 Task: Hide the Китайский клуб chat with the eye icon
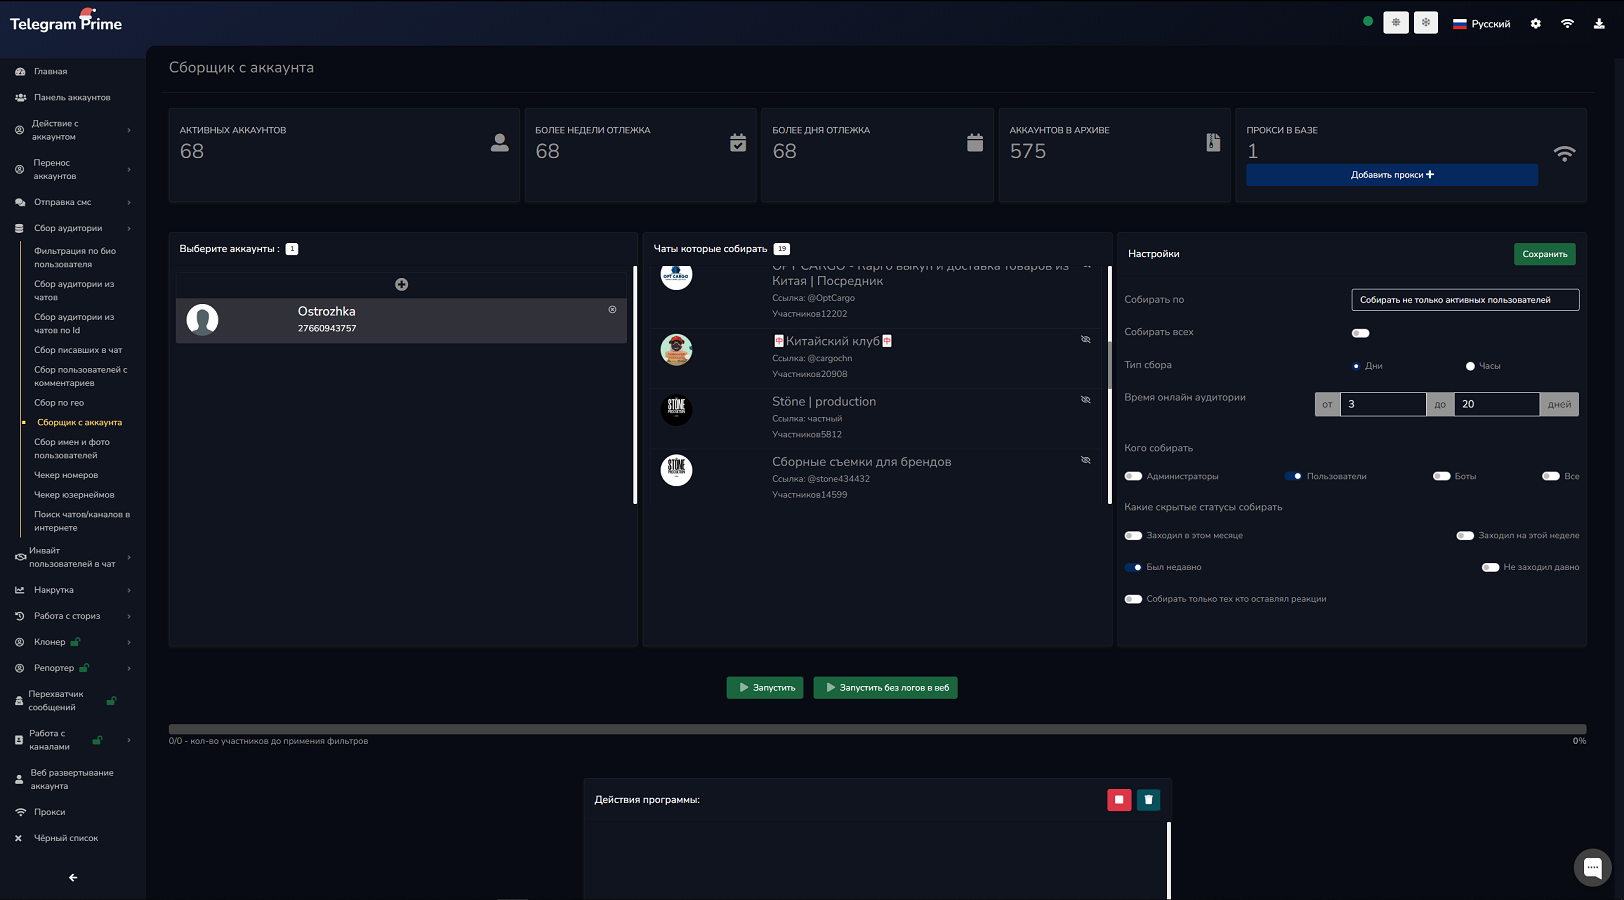click(x=1085, y=340)
